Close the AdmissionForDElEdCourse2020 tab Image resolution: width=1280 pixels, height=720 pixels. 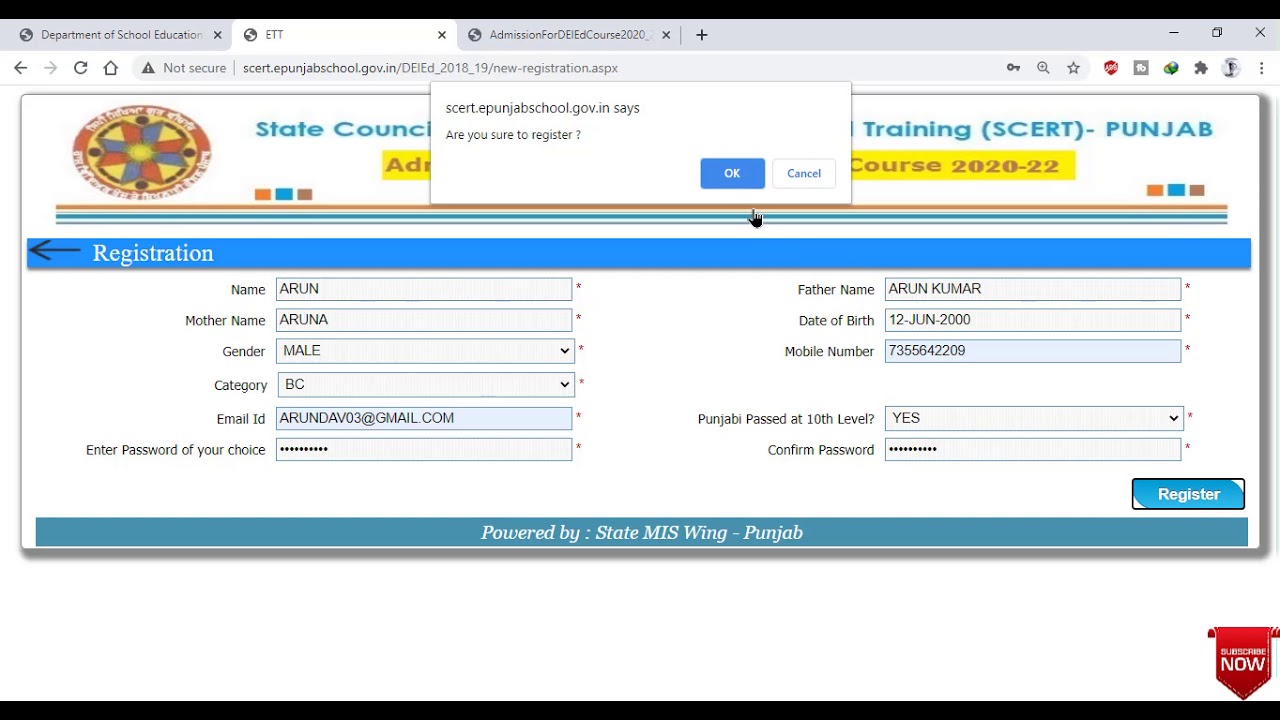(x=666, y=35)
